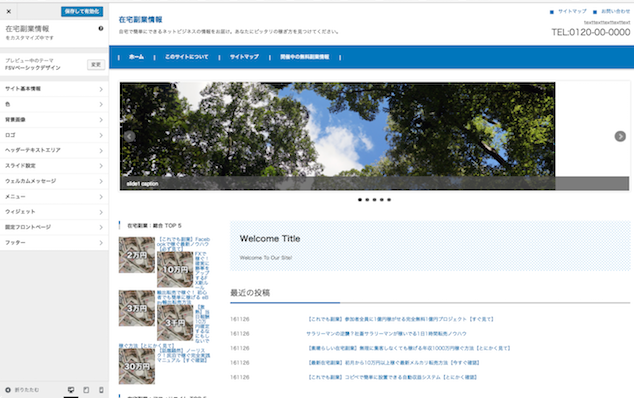Select the fifth slider pagination dot
The width and height of the screenshot is (634, 398).
tap(389, 200)
